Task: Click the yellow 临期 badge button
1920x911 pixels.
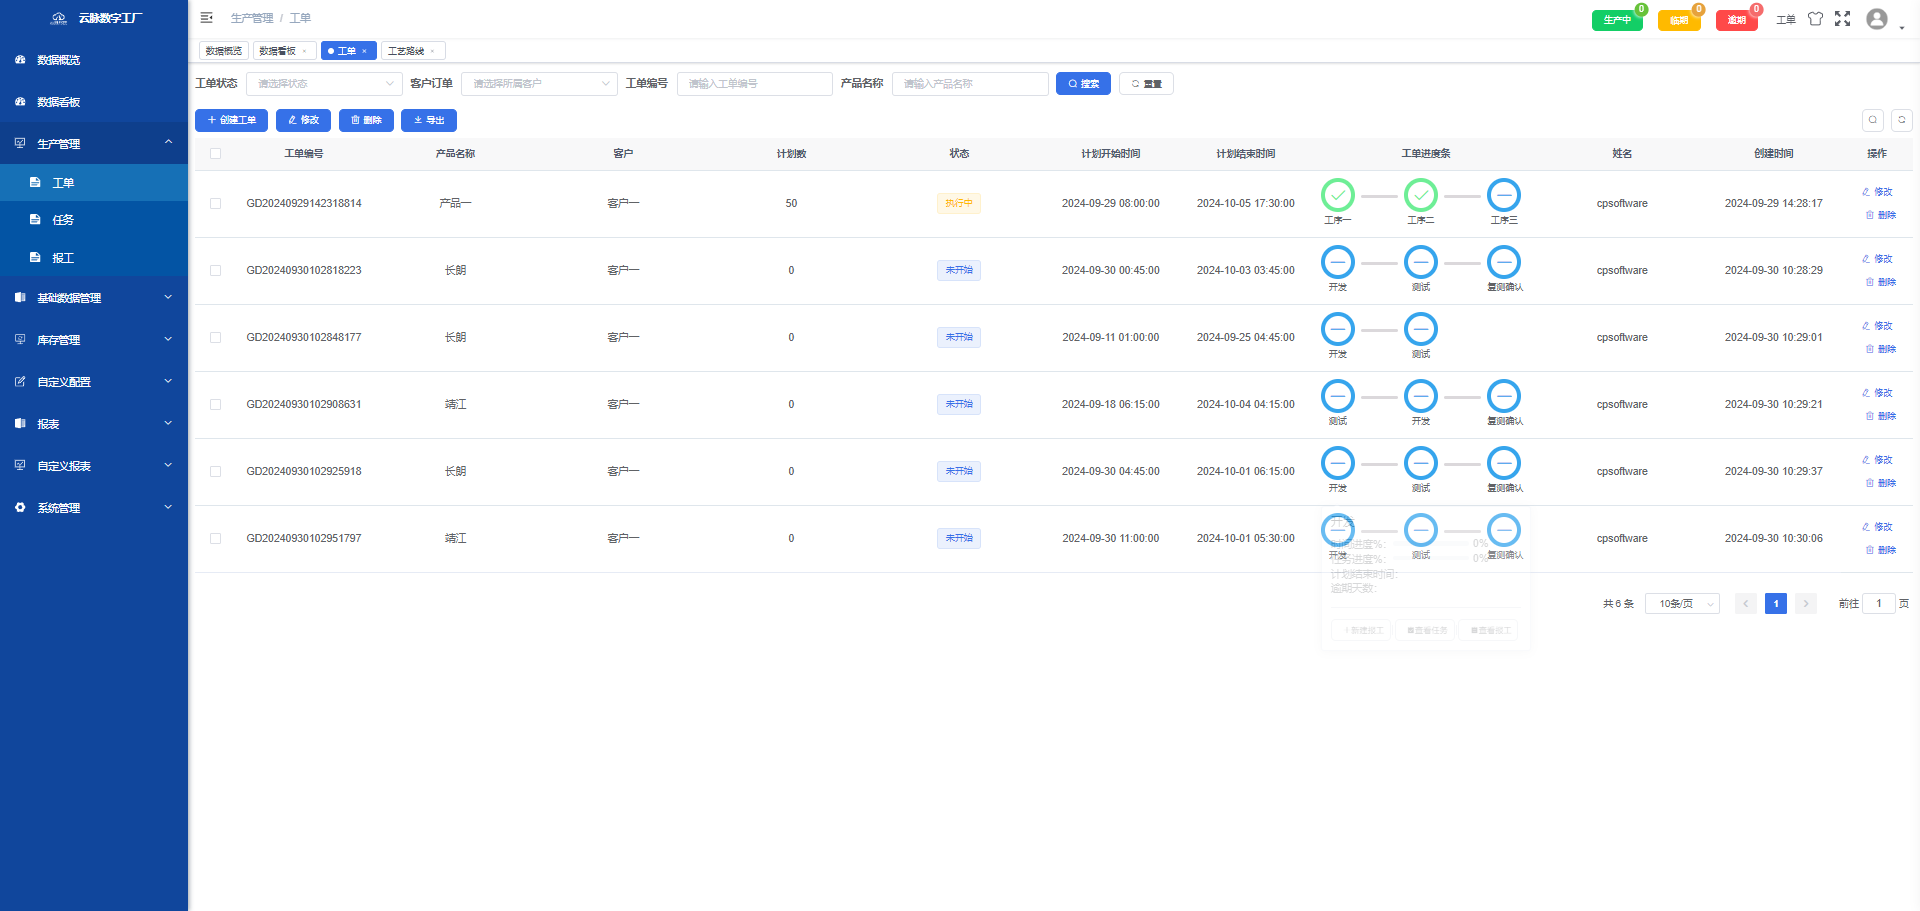Action: click(1679, 20)
